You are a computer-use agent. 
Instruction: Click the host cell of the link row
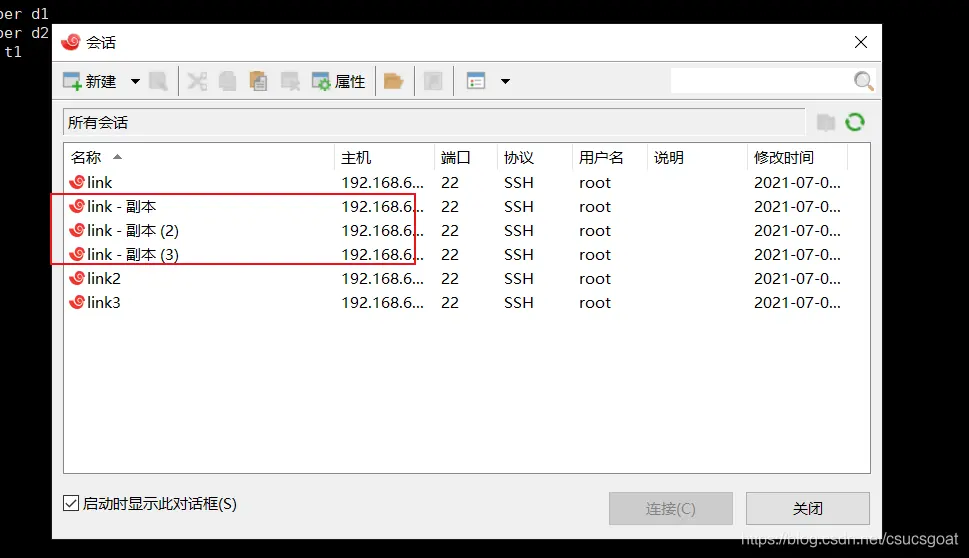pos(383,183)
